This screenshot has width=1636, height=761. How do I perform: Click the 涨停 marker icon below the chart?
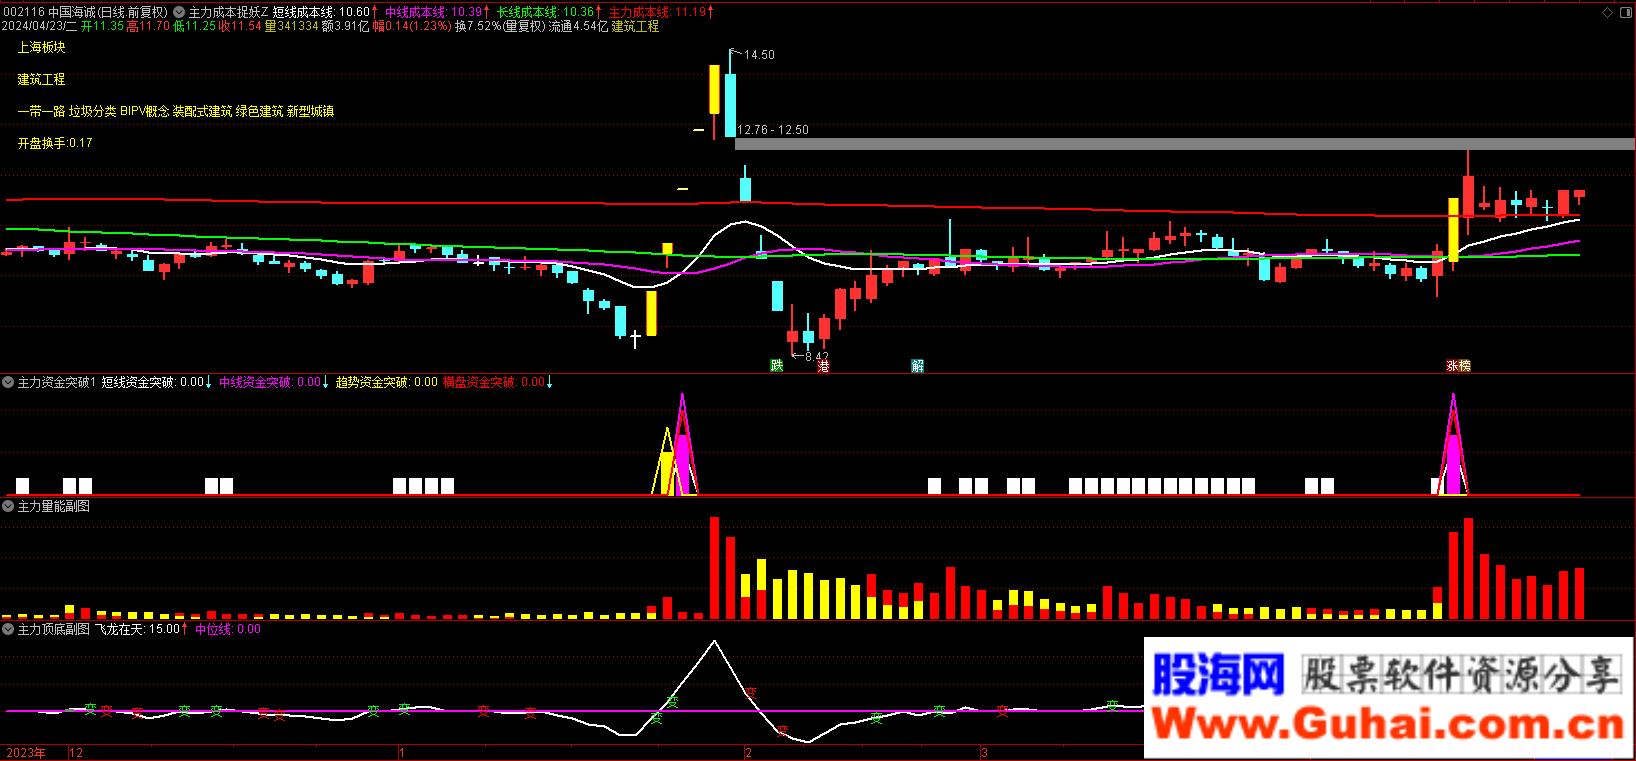click(x=1458, y=366)
